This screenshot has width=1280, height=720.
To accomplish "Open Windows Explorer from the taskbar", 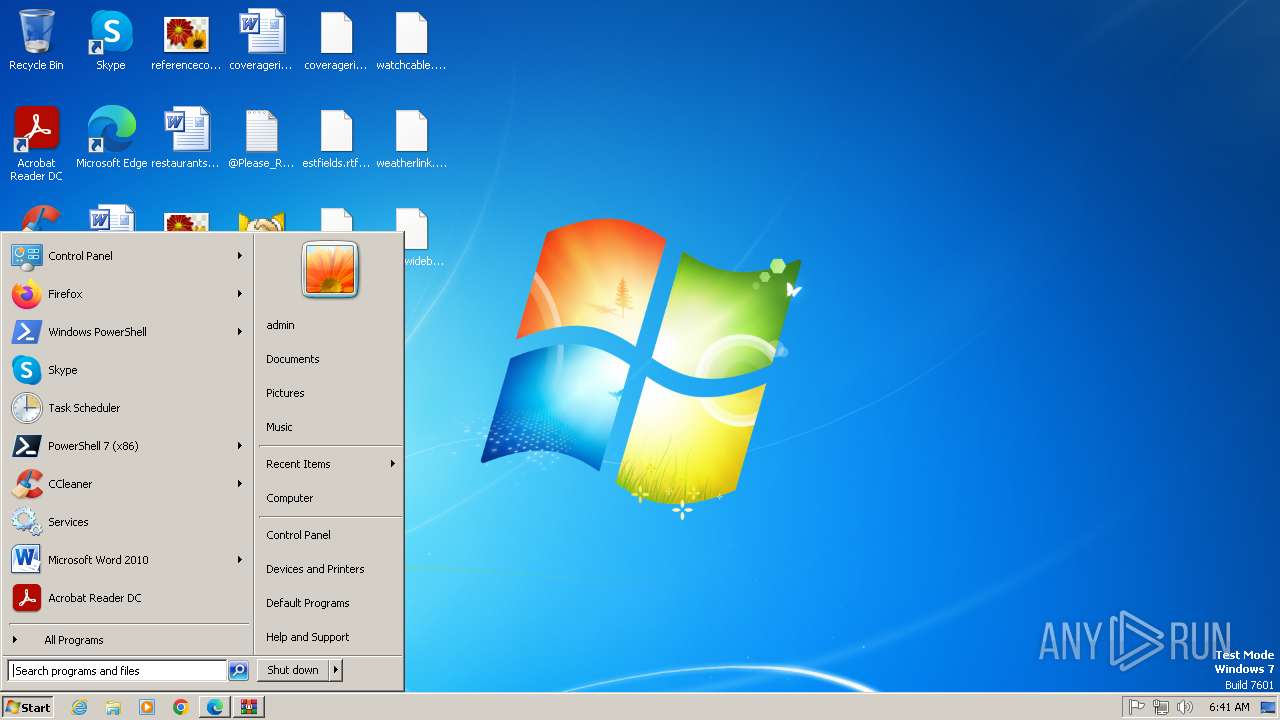I will click(x=113, y=707).
